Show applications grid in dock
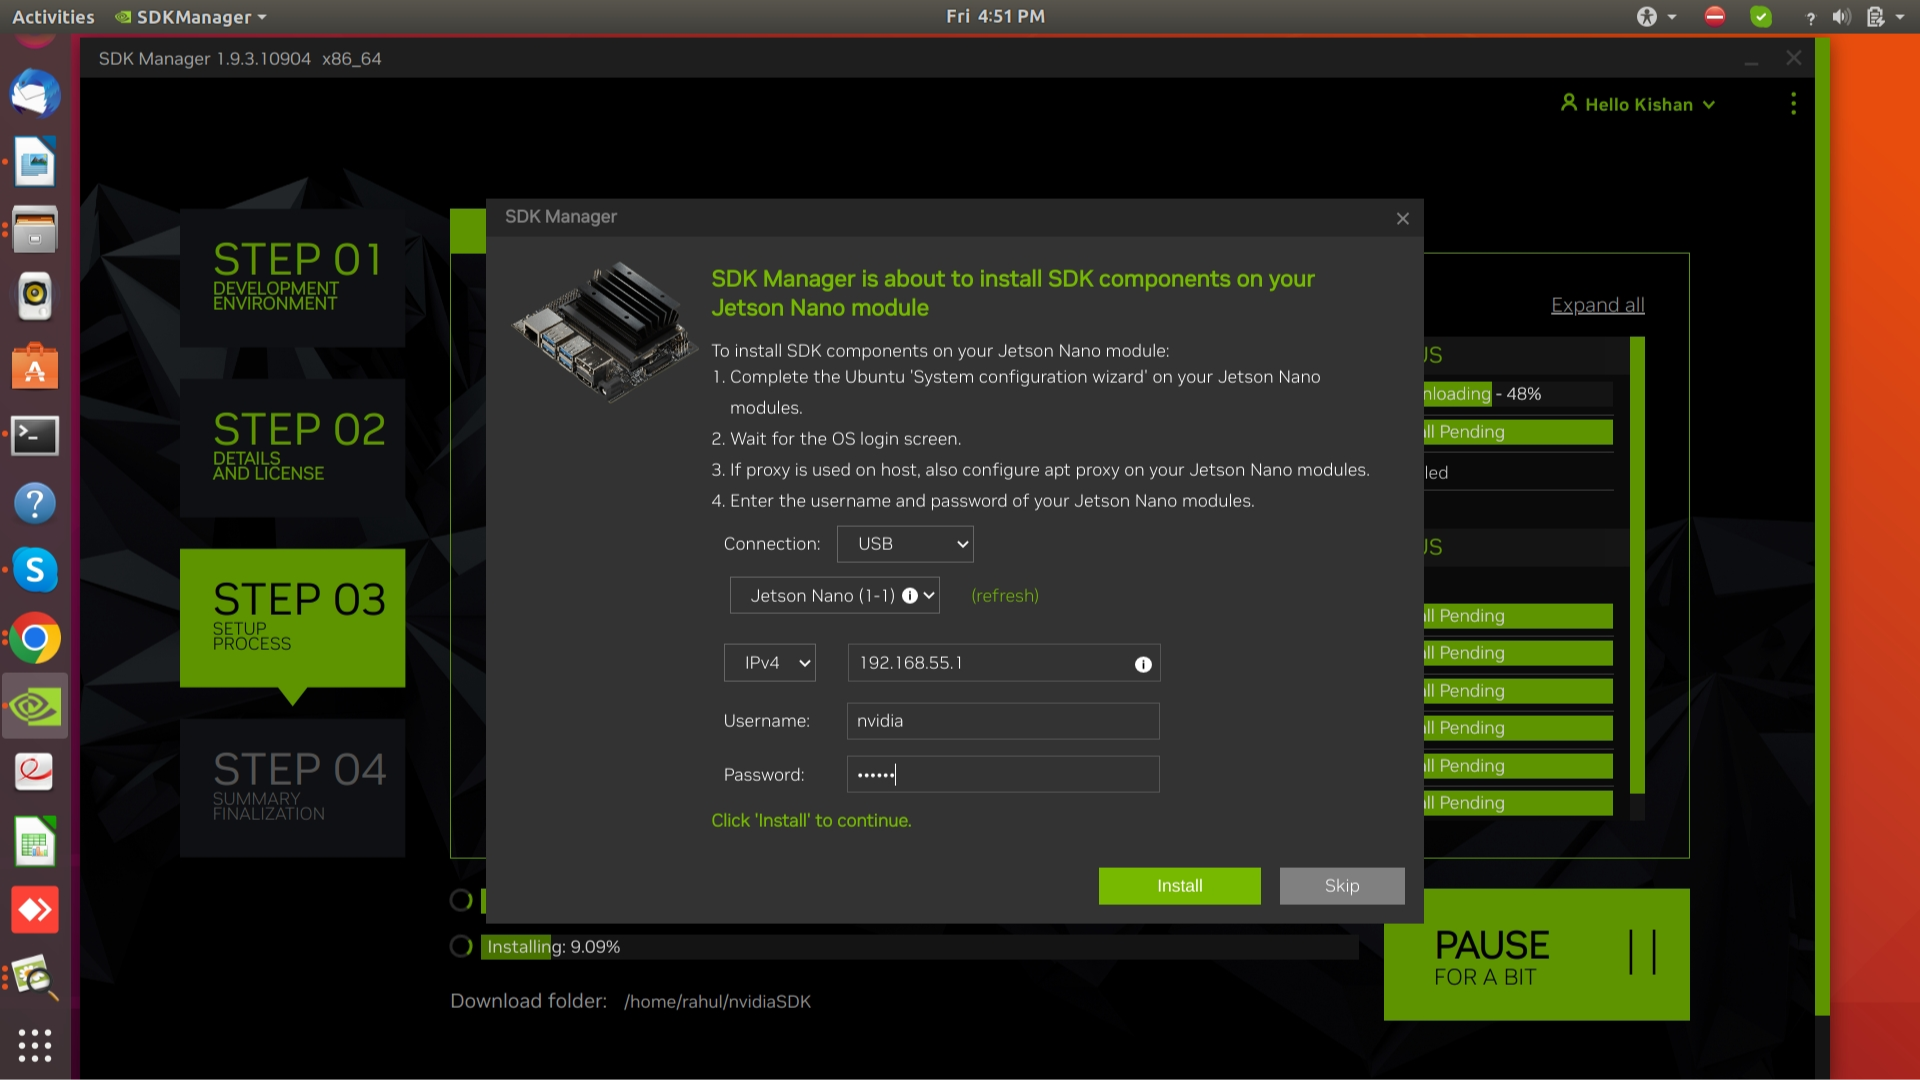The width and height of the screenshot is (1920, 1080). click(35, 1045)
